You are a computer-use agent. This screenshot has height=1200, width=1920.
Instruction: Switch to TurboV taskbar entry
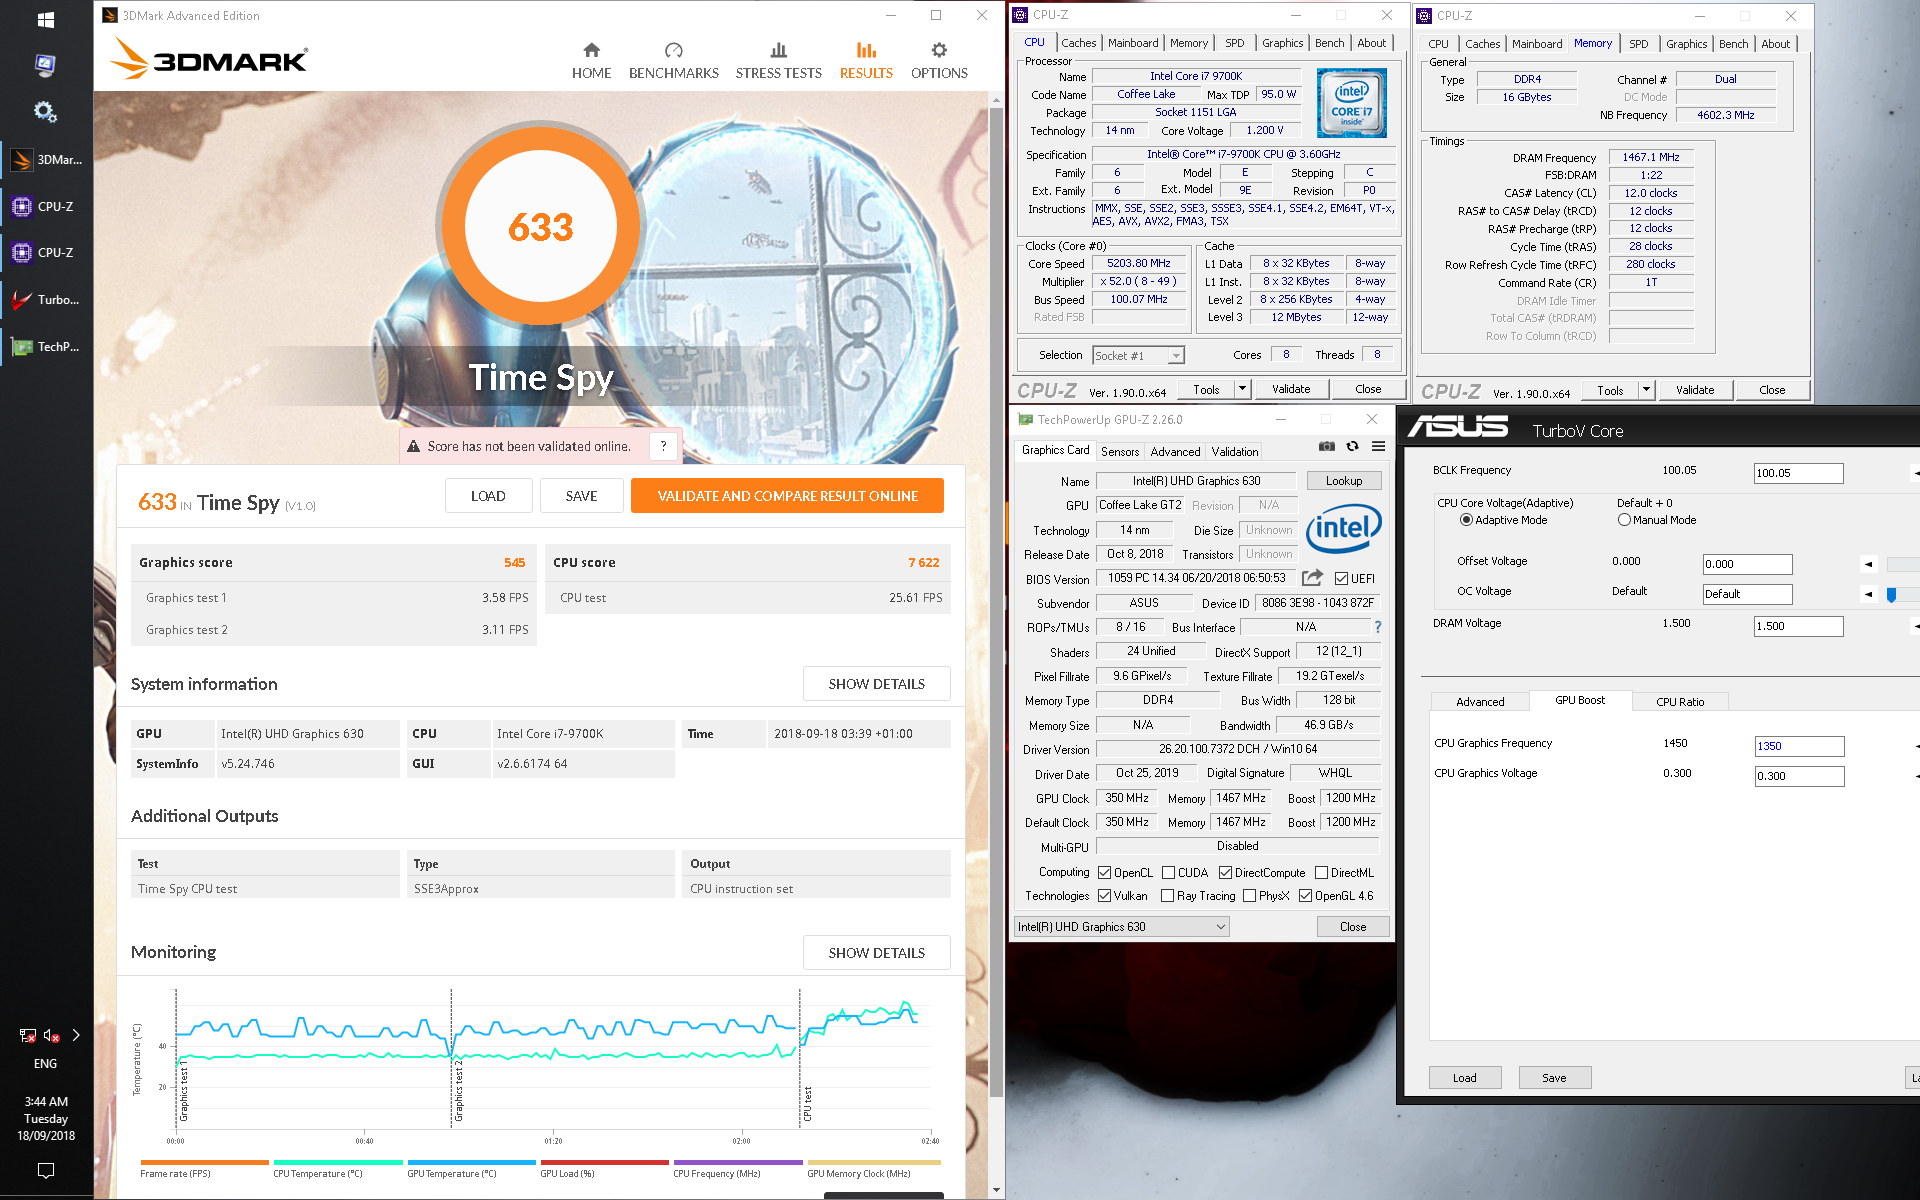[x=47, y=299]
